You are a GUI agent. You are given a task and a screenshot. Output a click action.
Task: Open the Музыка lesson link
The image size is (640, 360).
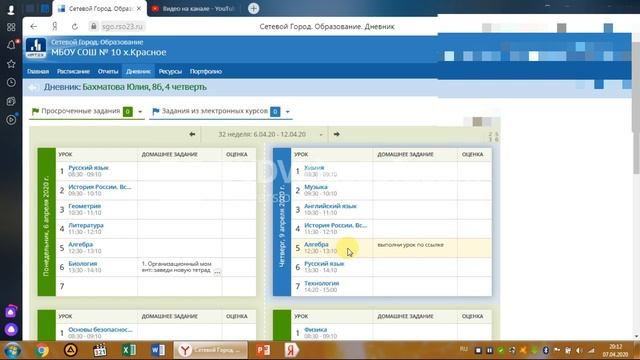click(x=316, y=187)
